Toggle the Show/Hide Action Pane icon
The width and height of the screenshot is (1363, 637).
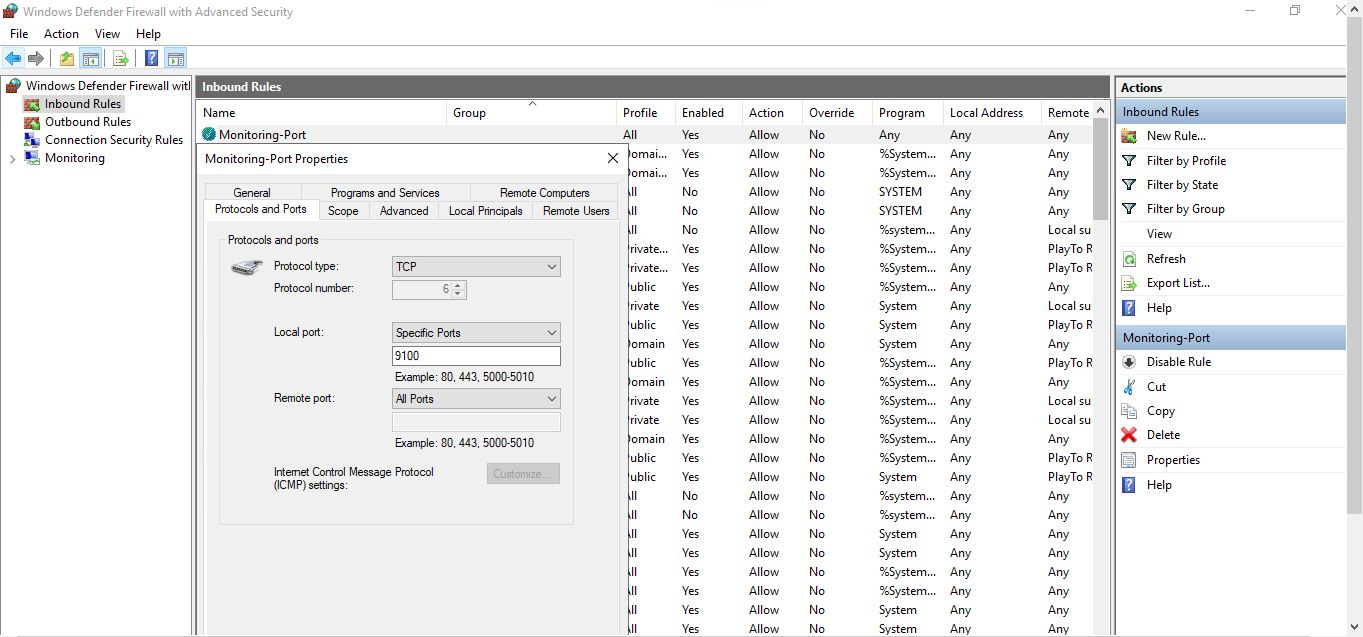point(176,58)
